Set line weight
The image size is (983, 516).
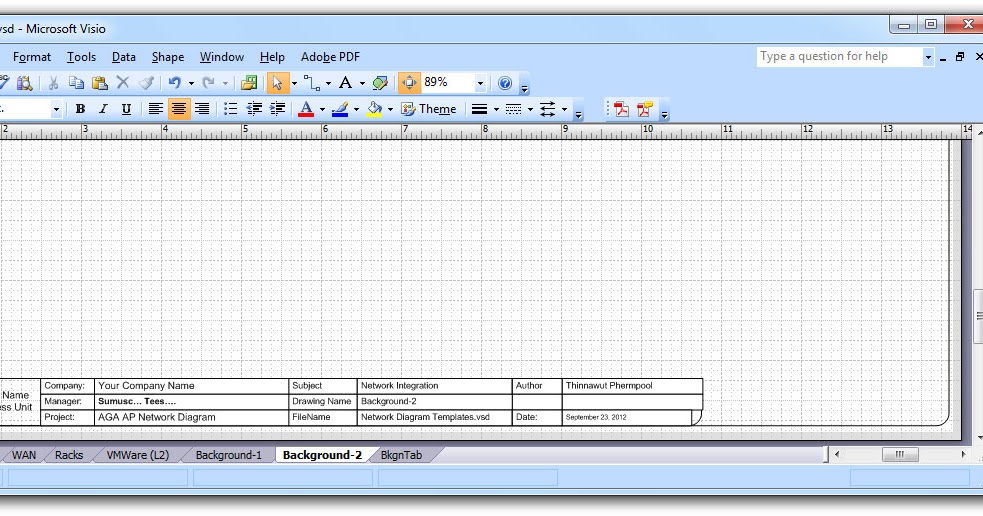[x=480, y=109]
